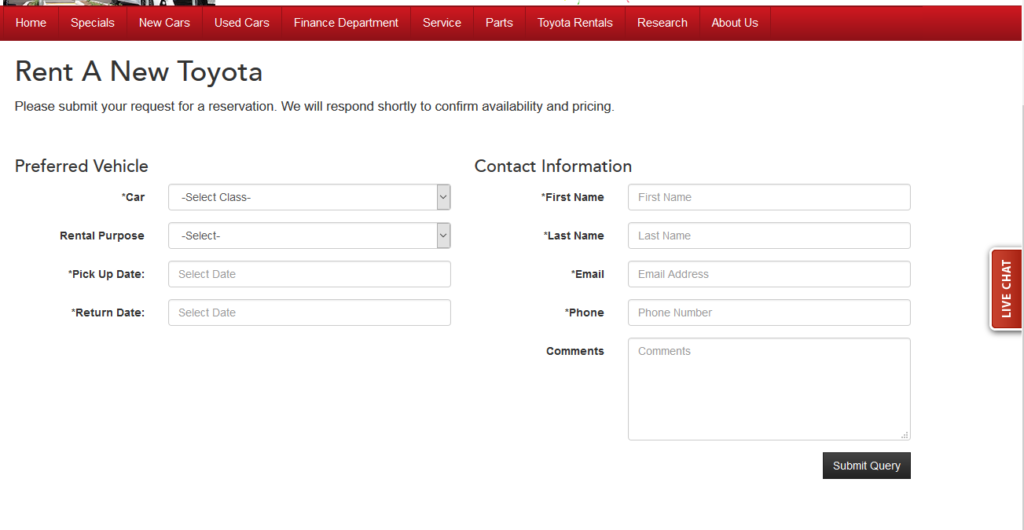Screen dimensions: 1024x530
Task: Open the Home menu item
Action: click(31, 23)
